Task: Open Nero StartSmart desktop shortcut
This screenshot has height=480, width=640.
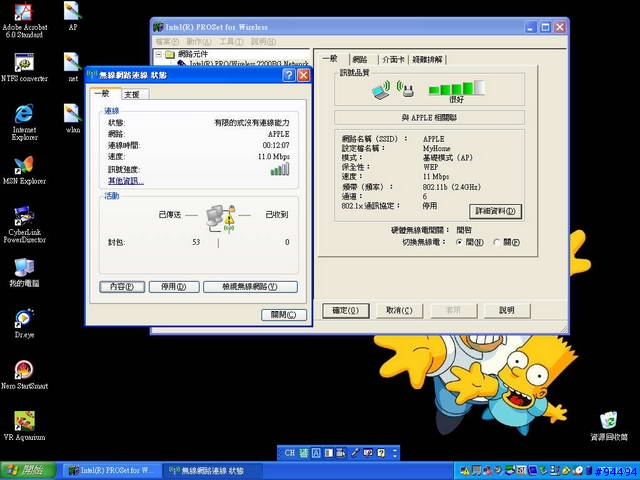Action: click(x=24, y=375)
